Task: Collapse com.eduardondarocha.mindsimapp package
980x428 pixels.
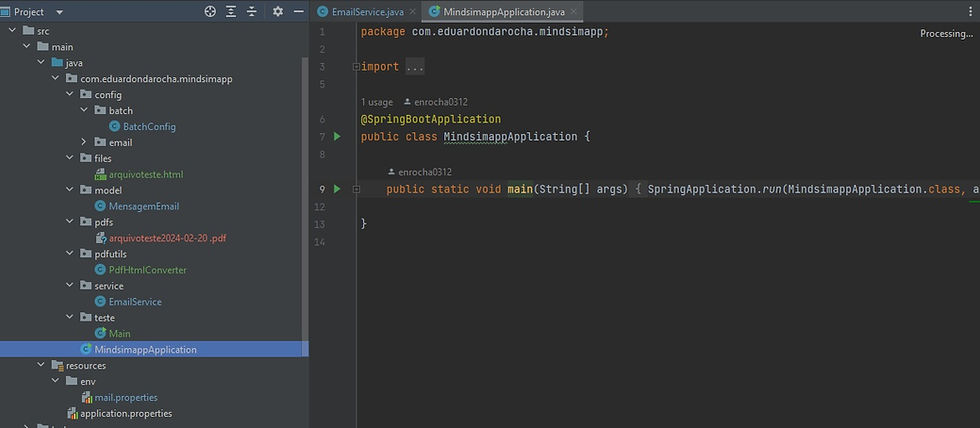Action: click(x=56, y=79)
